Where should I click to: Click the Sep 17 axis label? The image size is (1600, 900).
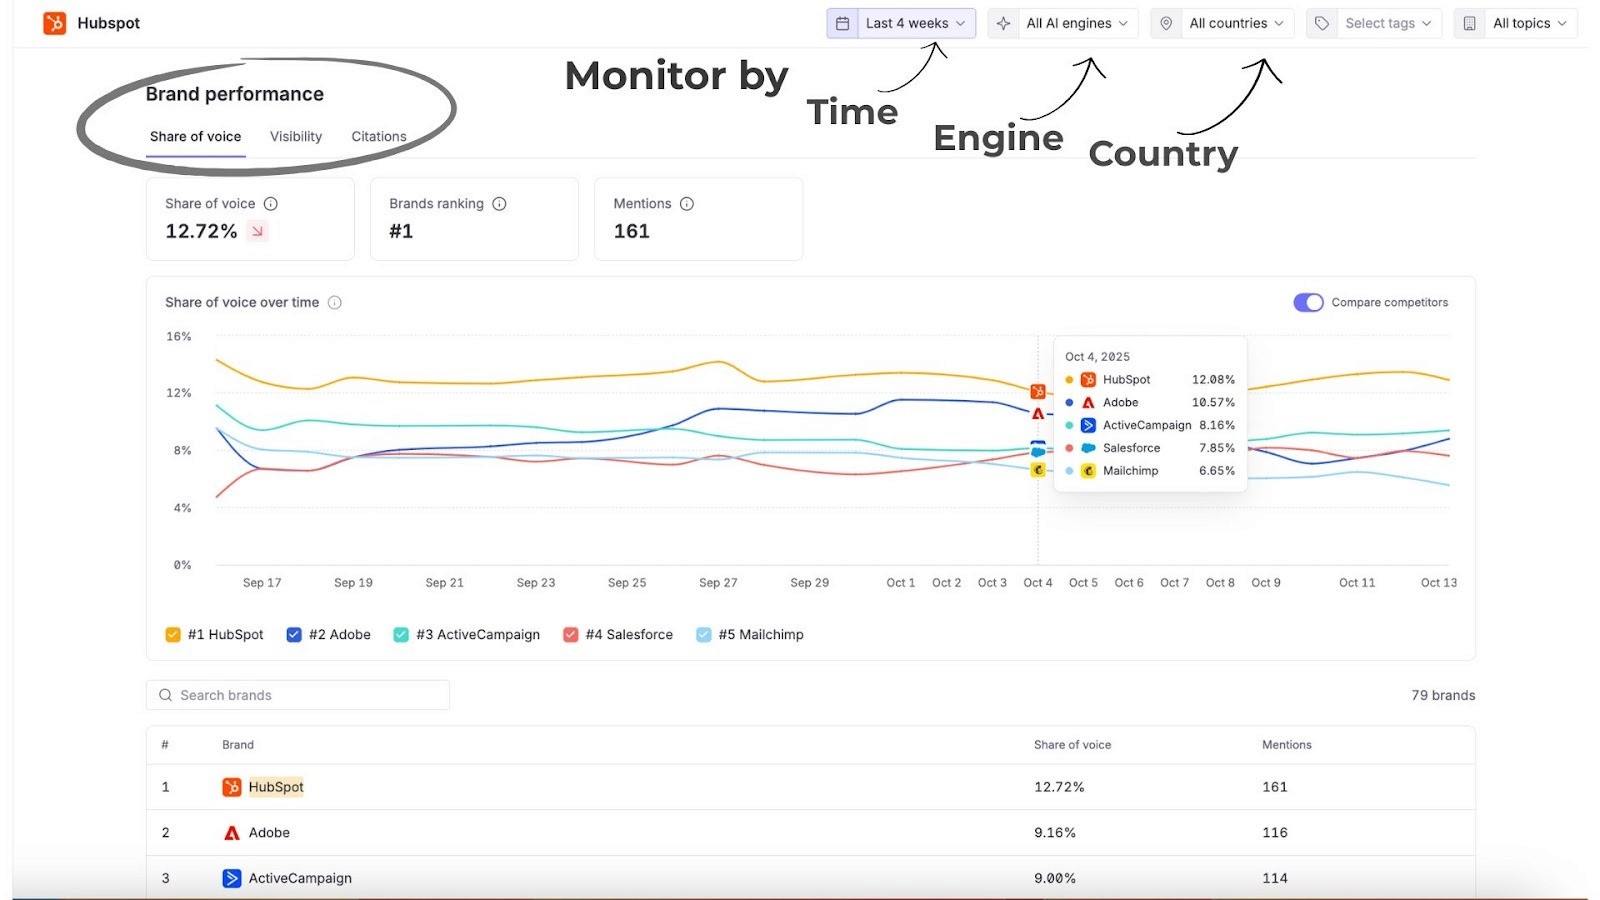click(x=262, y=583)
